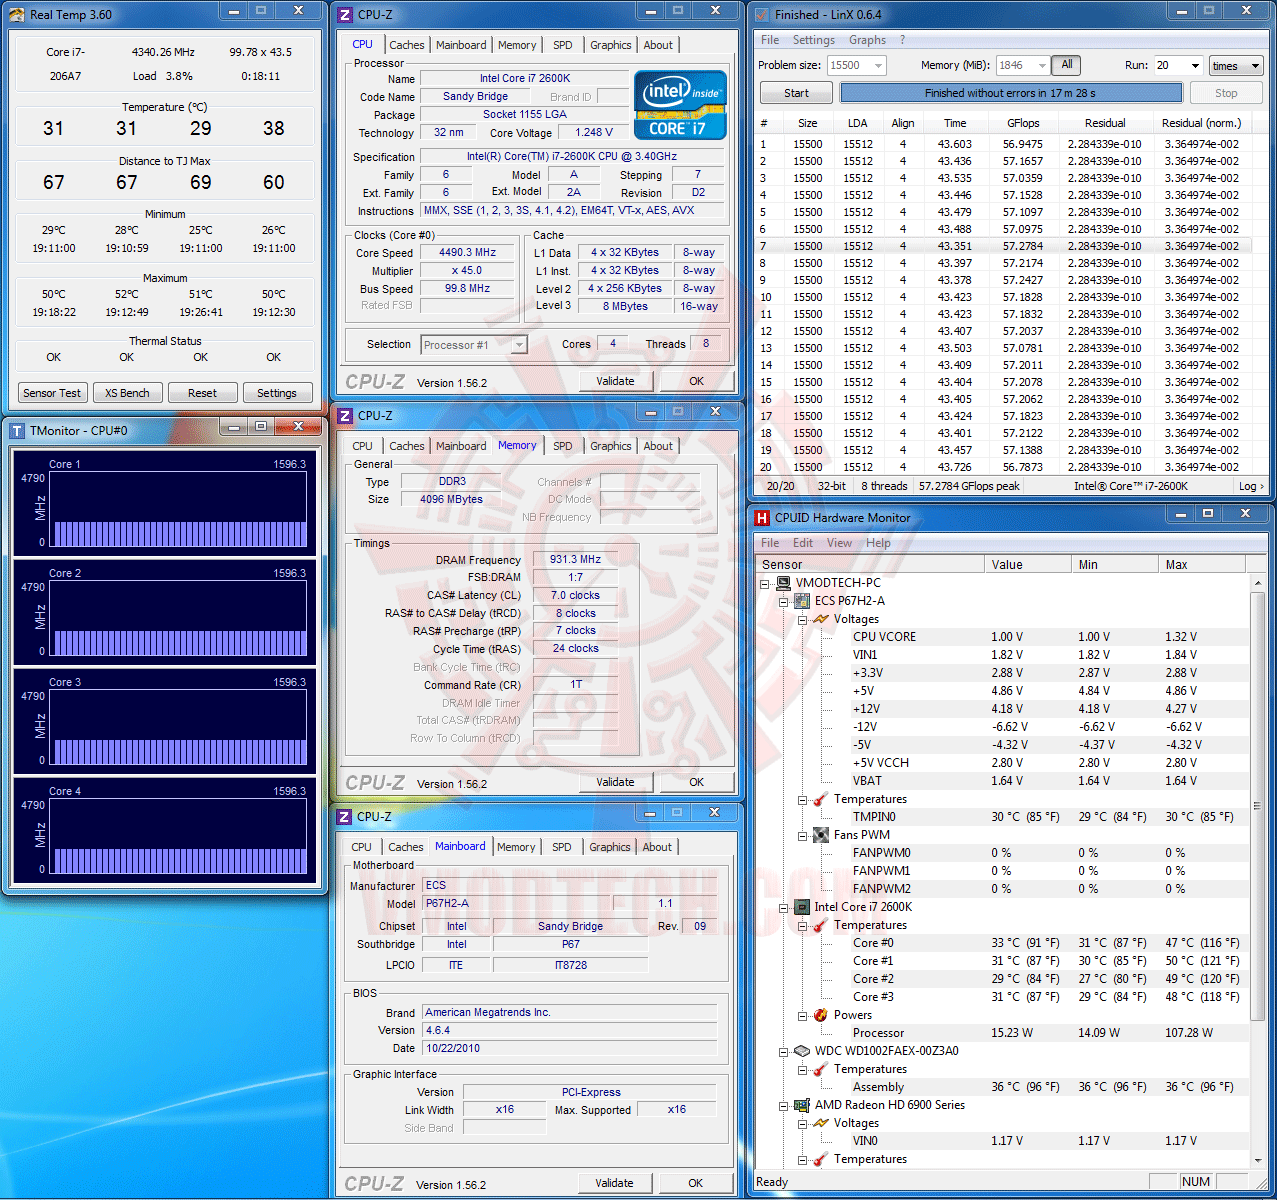Viewport: 1277px width, 1200px height.
Task: Toggle the All memory button in LinX
Action: 1067,65
